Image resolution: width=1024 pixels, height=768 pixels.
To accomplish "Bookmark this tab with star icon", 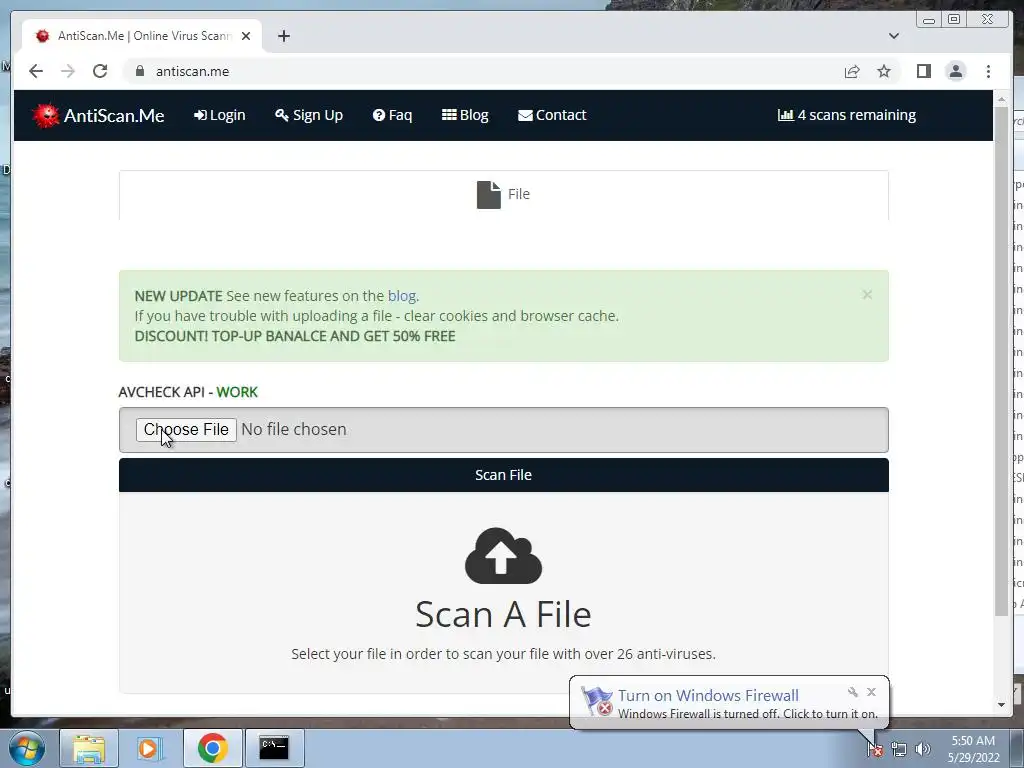I will tap(884, 71).
